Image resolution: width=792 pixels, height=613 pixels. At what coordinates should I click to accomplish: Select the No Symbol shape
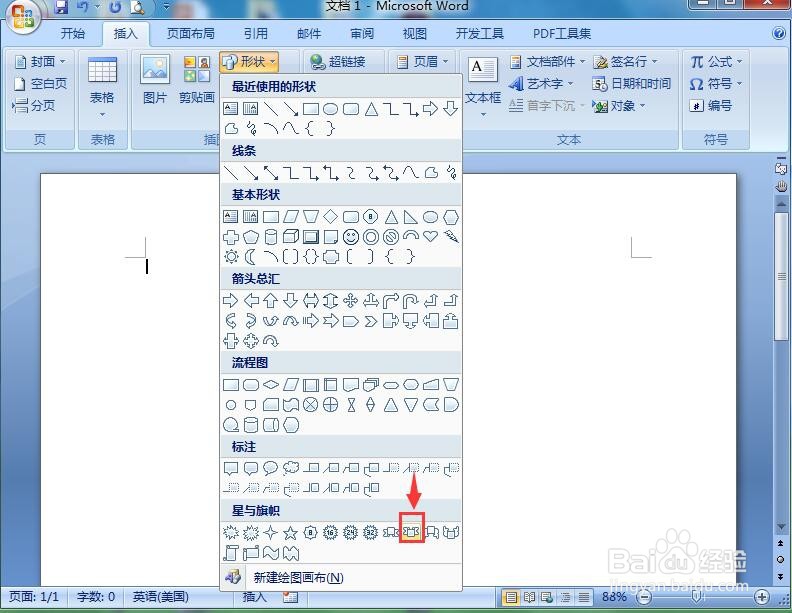[390, 236]
